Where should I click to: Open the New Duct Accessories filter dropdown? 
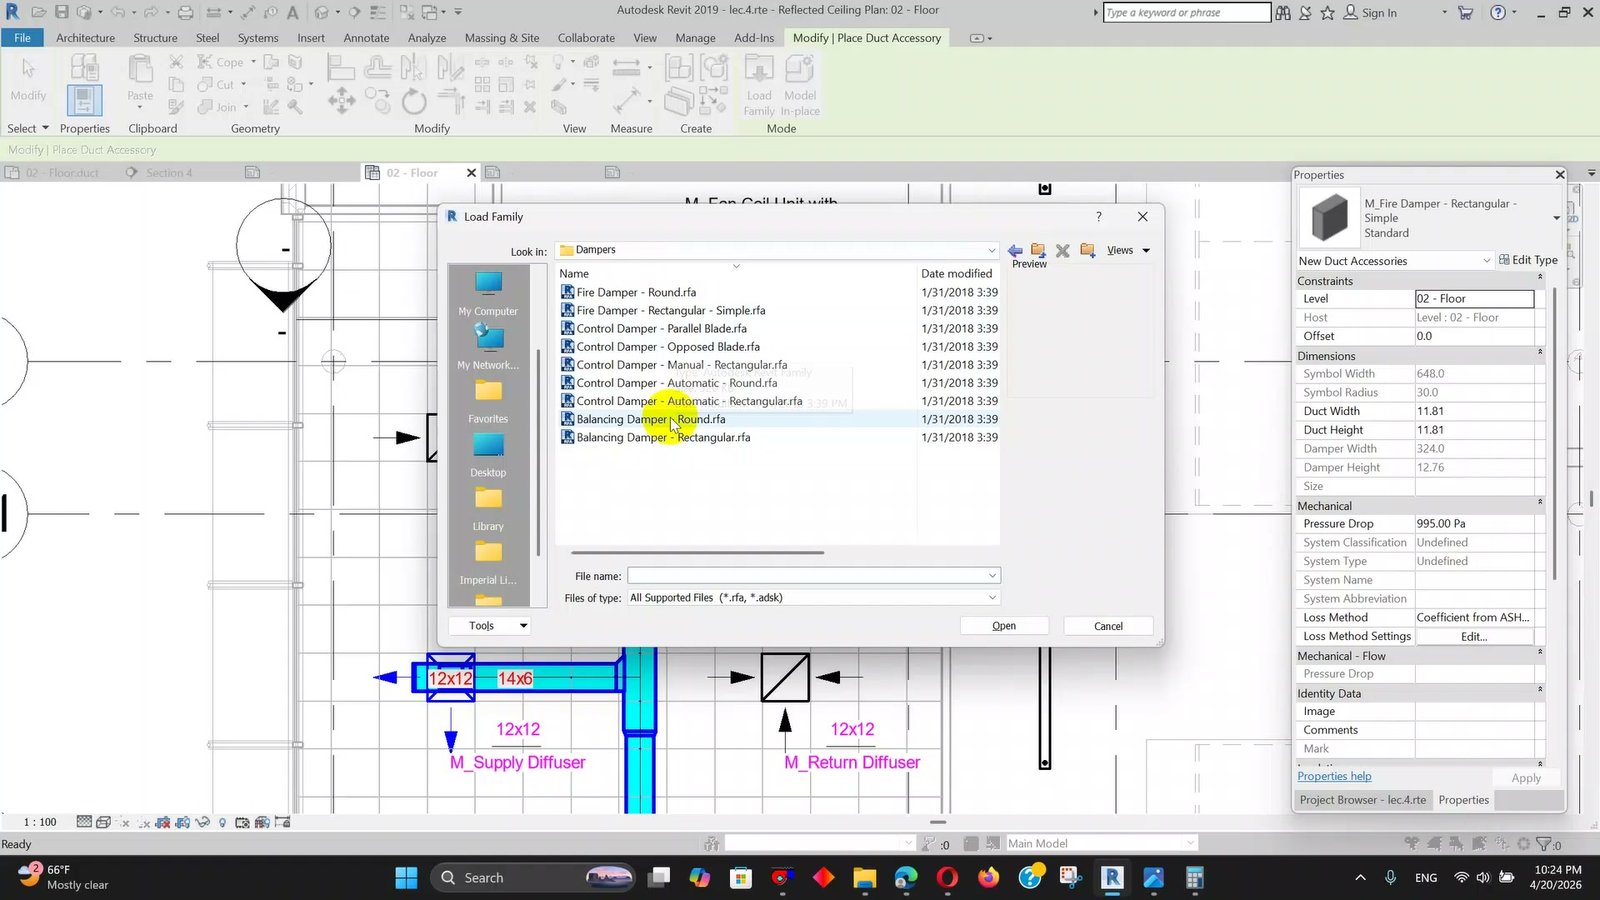coord(1487,261)
